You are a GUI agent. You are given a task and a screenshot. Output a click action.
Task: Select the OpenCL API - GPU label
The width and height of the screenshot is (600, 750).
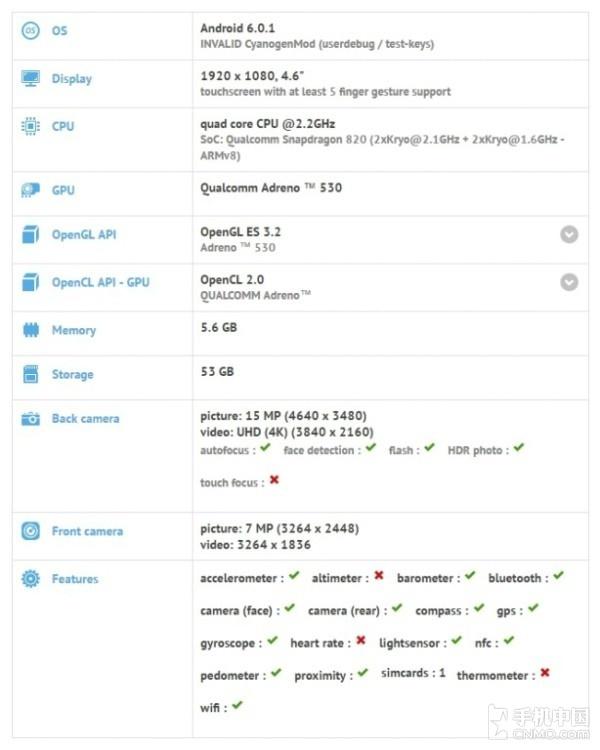pyautogui.click(x=101, y=283)
